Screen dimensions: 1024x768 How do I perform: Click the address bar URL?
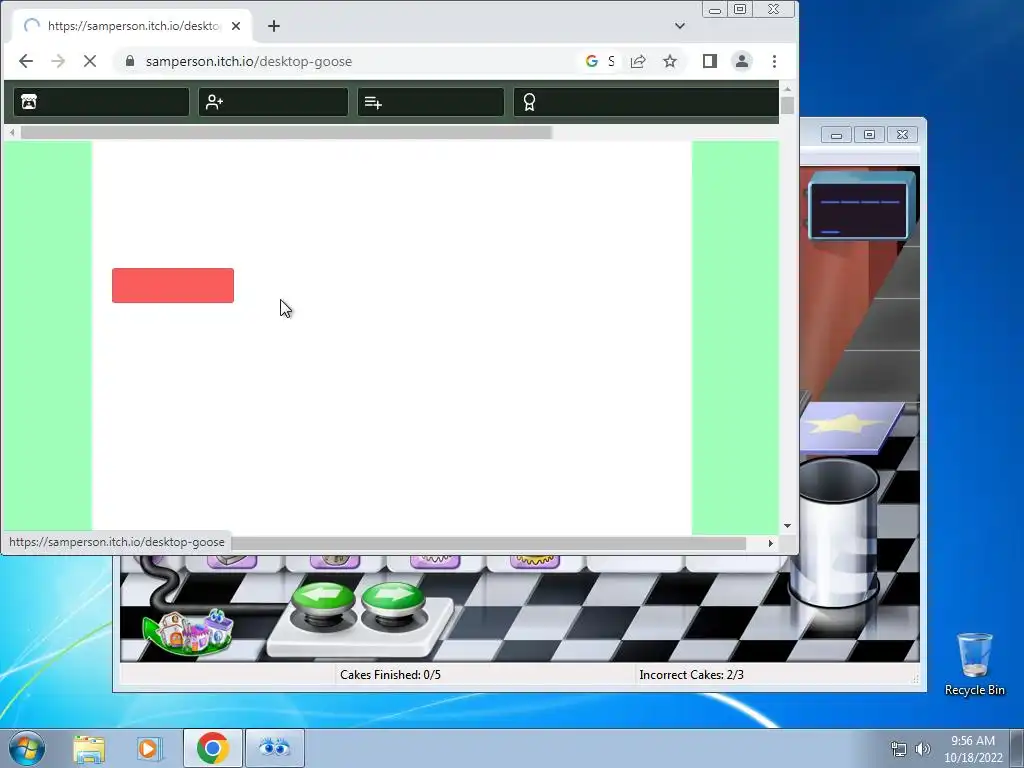(249, 61)
